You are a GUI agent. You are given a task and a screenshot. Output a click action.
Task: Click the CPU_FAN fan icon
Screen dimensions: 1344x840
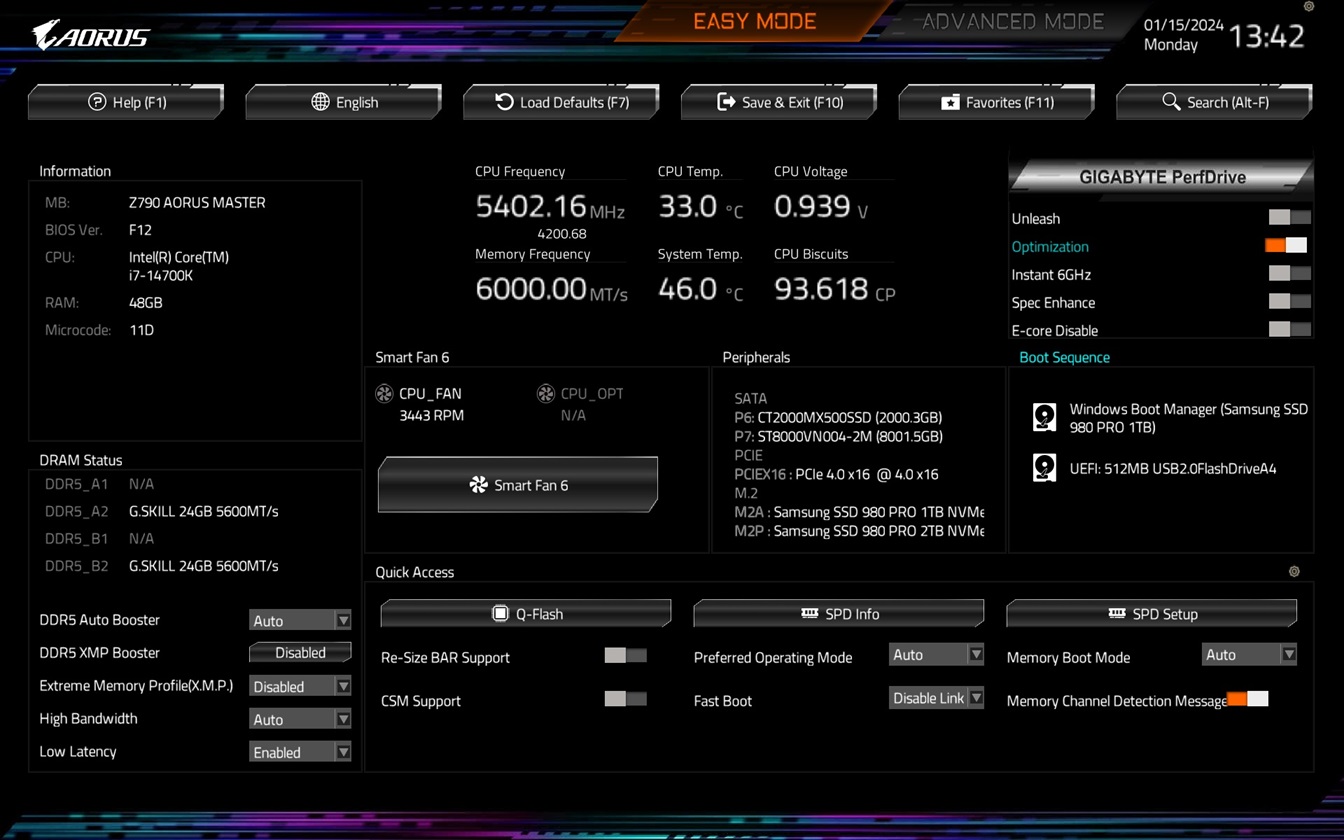click(384, 394)
